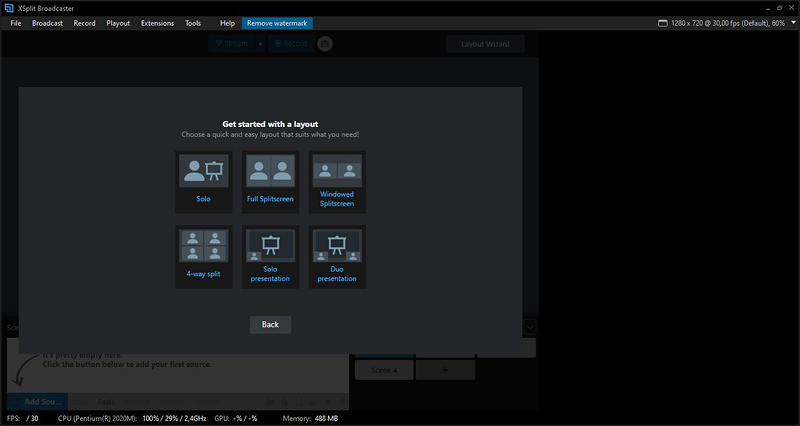The height and width of the screenshot is (426, 800).
Task: Select the Full Splitscreen layout
Action: click(x=270, y=182)
